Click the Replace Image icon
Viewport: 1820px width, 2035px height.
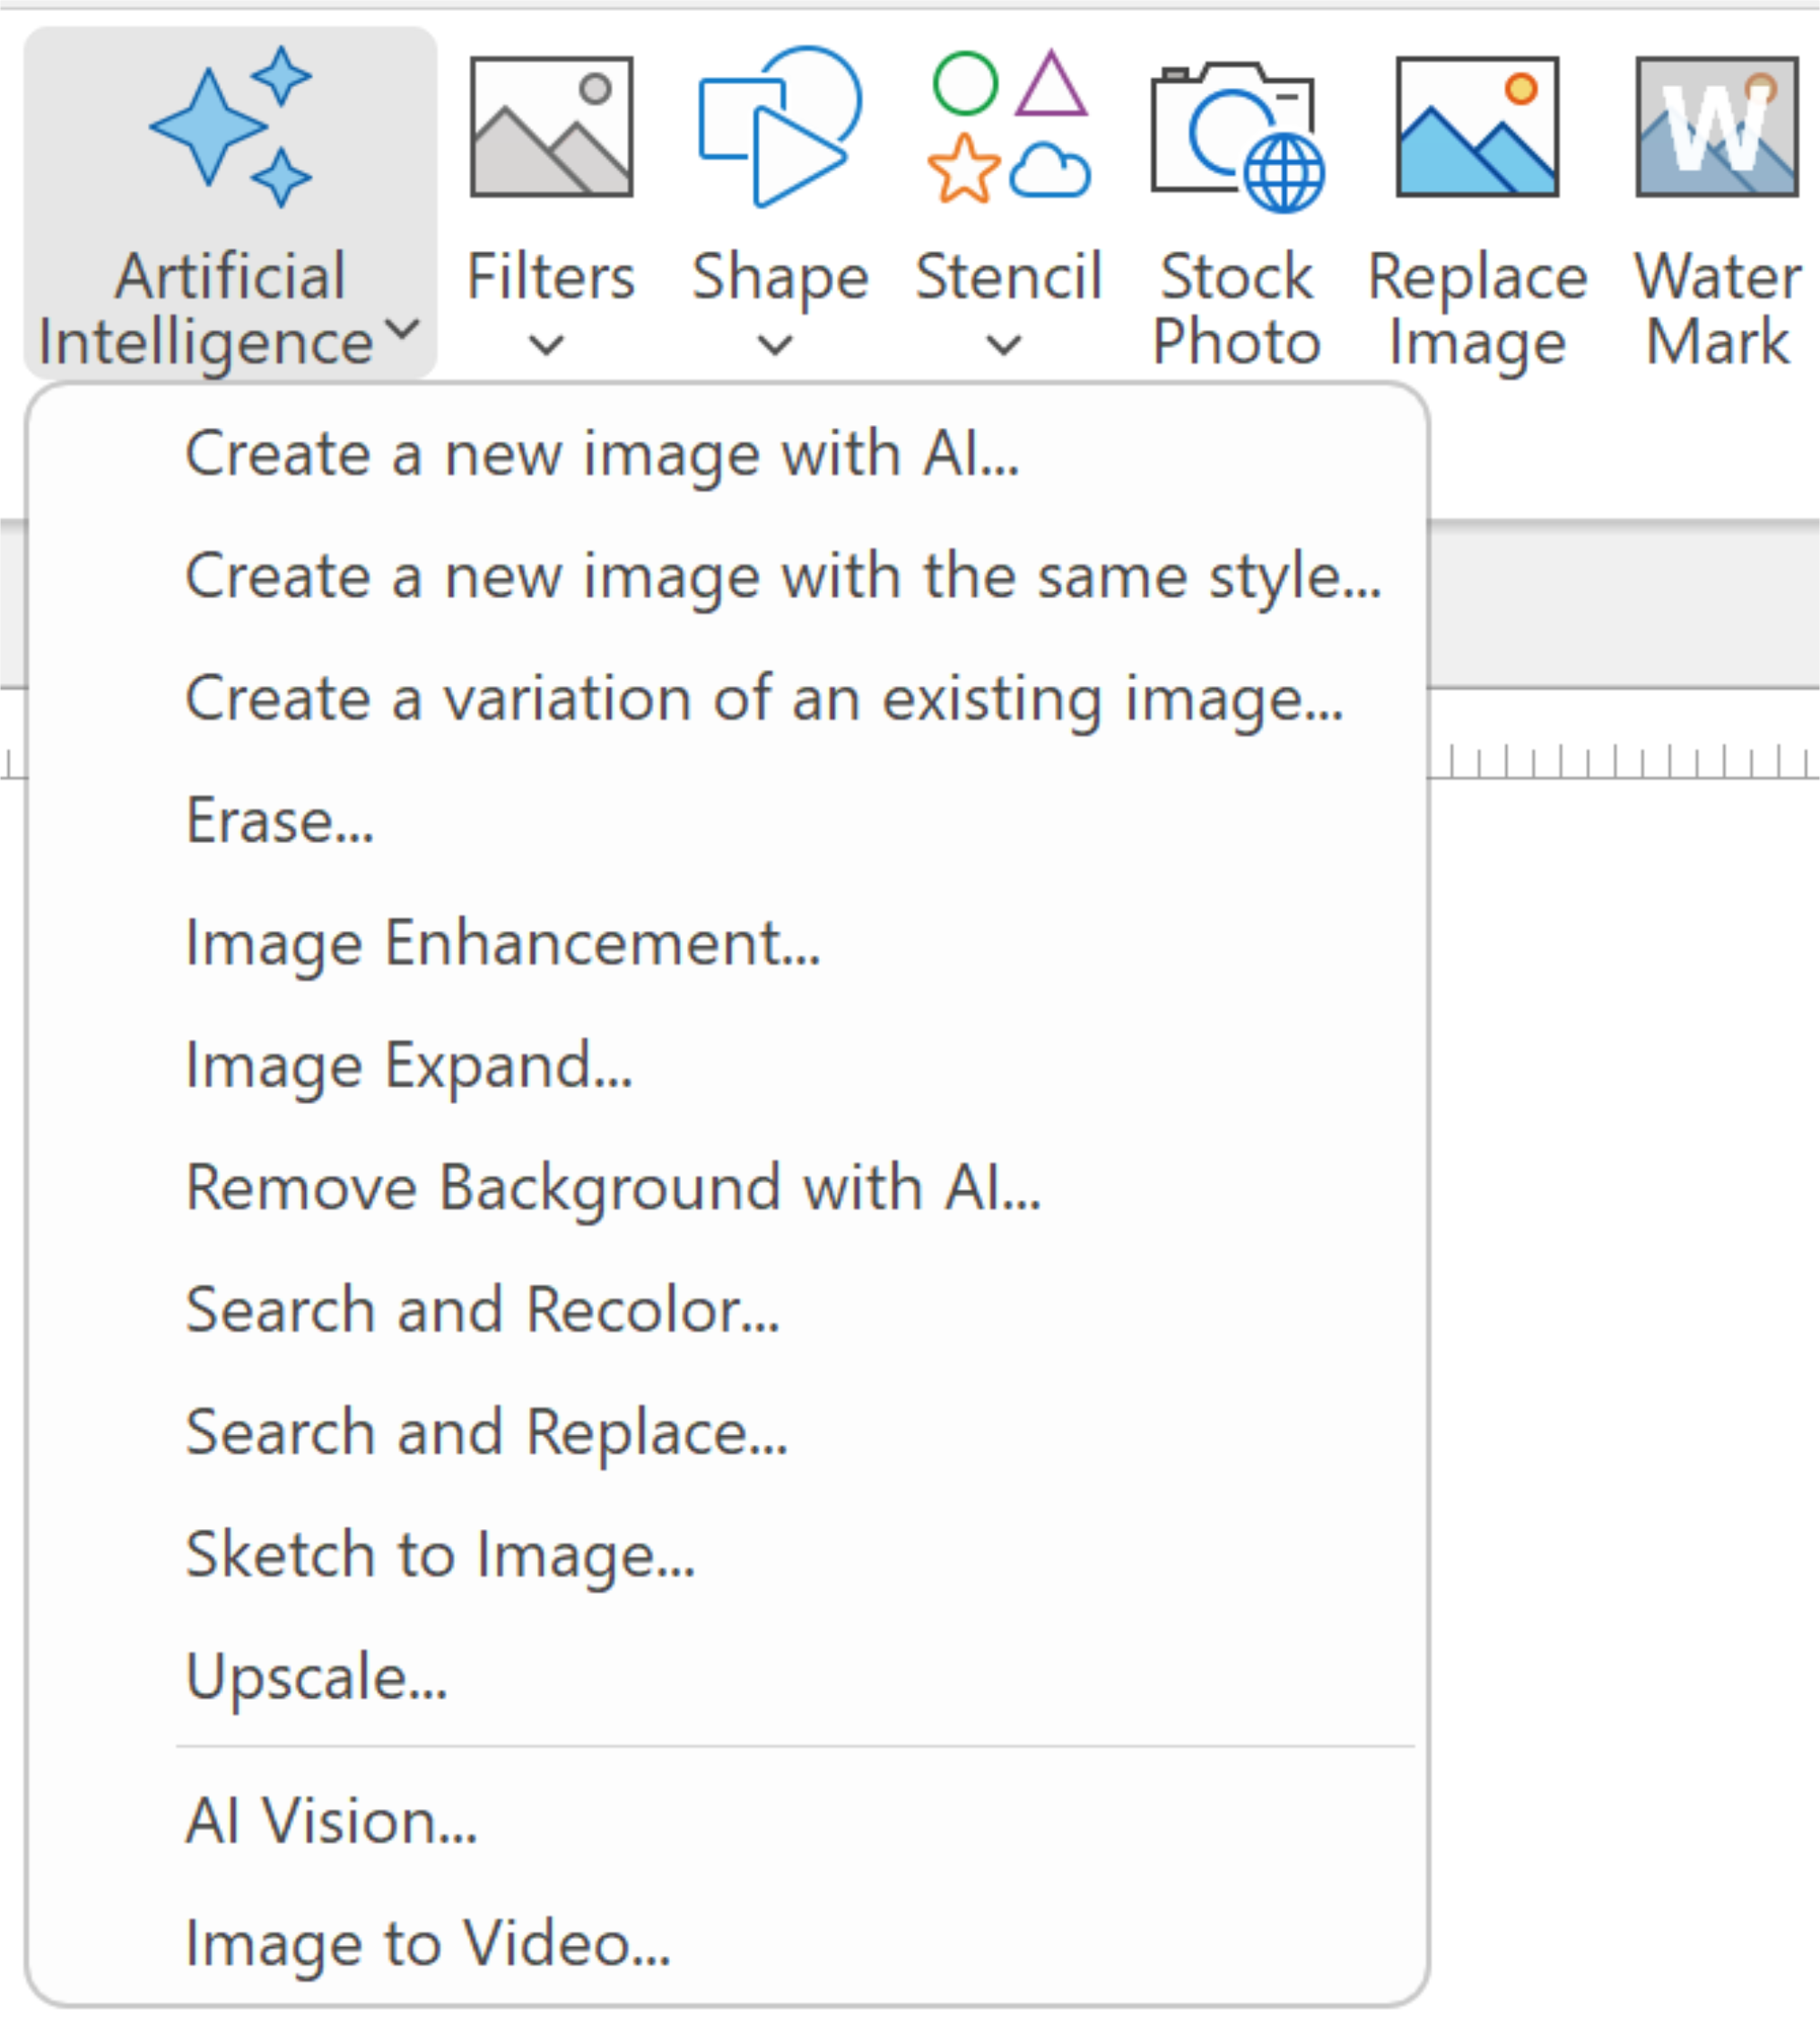[1476, 127]
